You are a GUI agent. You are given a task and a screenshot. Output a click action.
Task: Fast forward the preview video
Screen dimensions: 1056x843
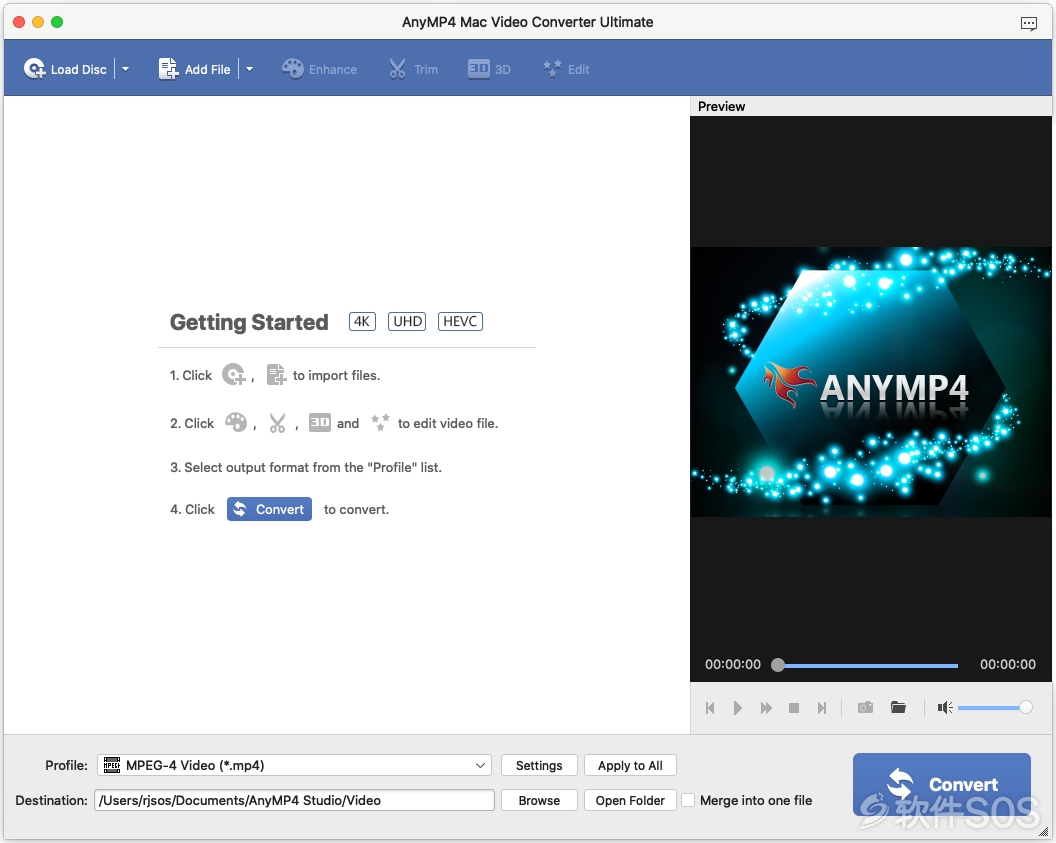[x=766, y=708]
